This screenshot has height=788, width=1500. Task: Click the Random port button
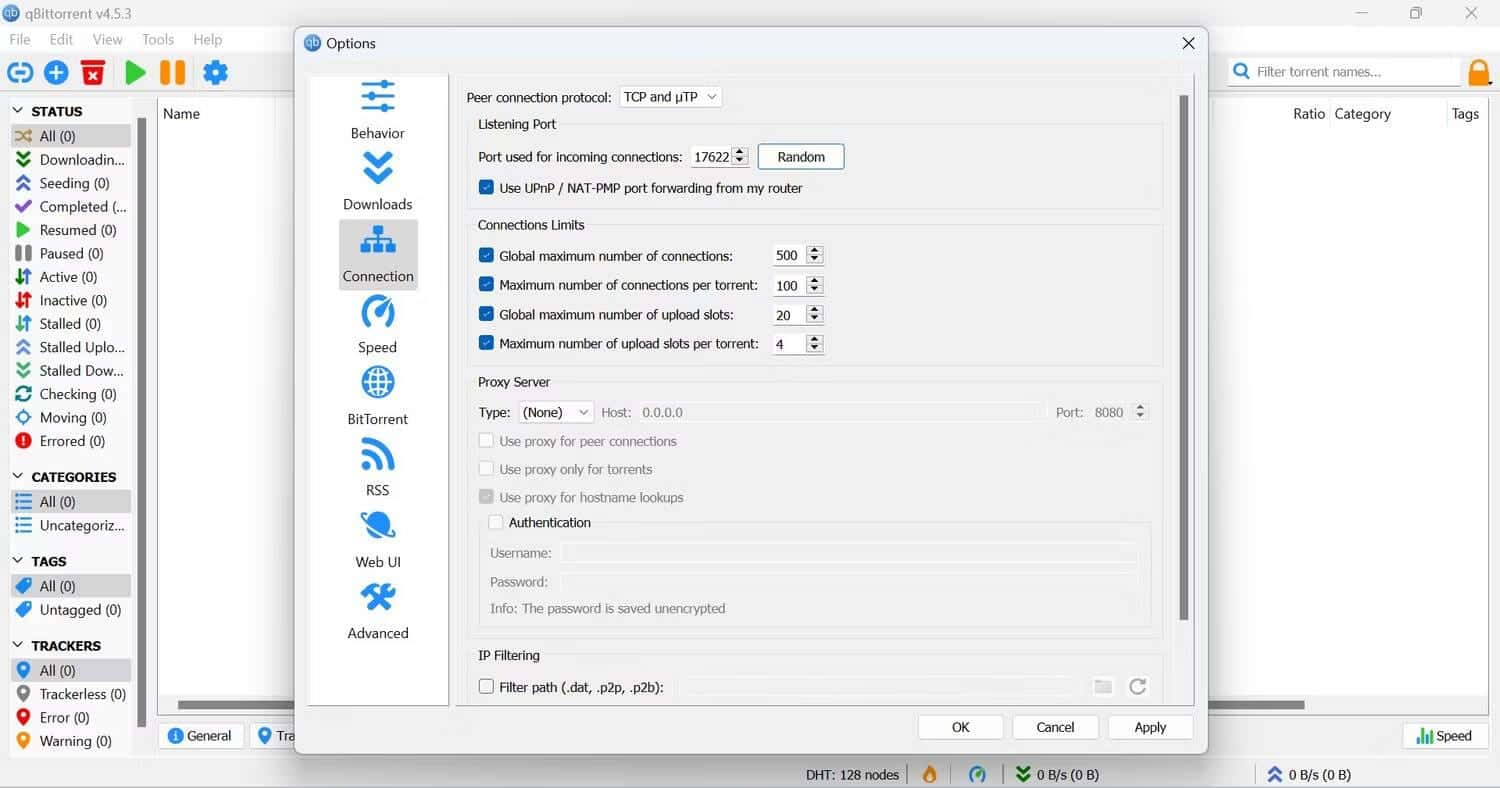coord(800,156)
